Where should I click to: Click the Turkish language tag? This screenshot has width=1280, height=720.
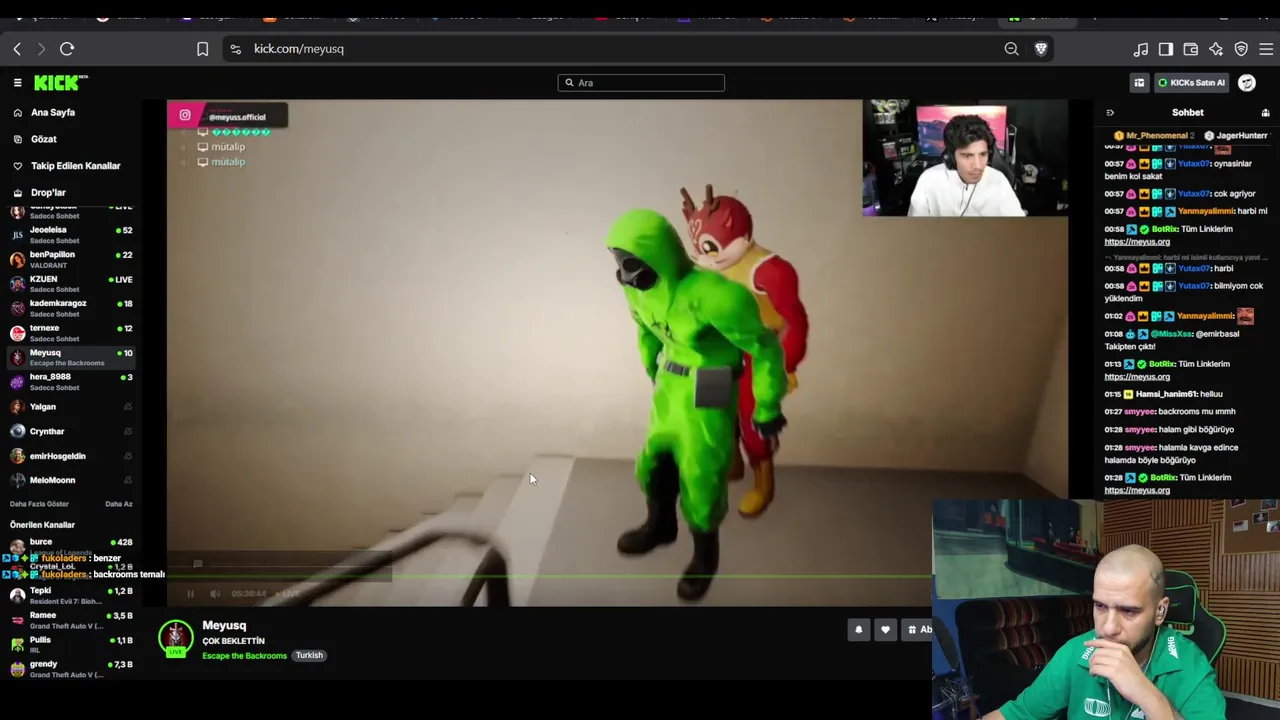point(309,656)
